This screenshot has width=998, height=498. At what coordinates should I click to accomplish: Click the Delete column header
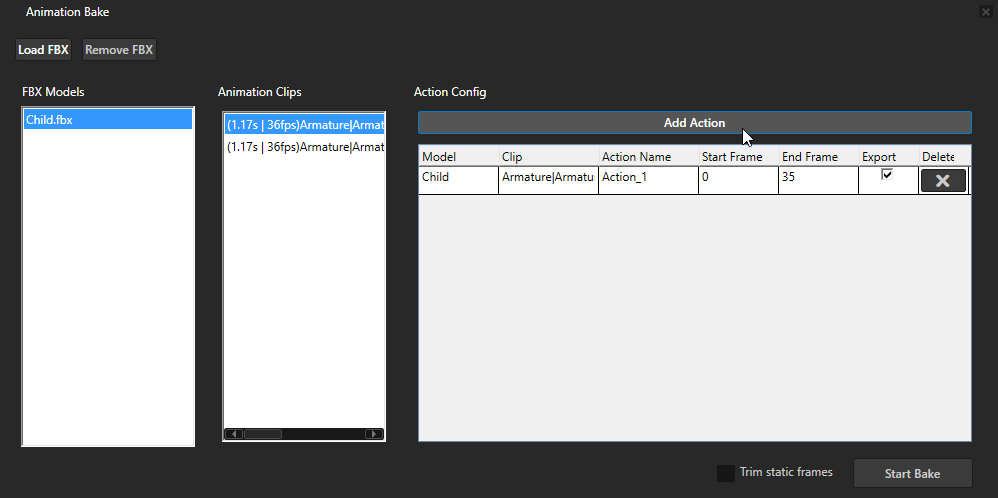(x=945, y=157)
